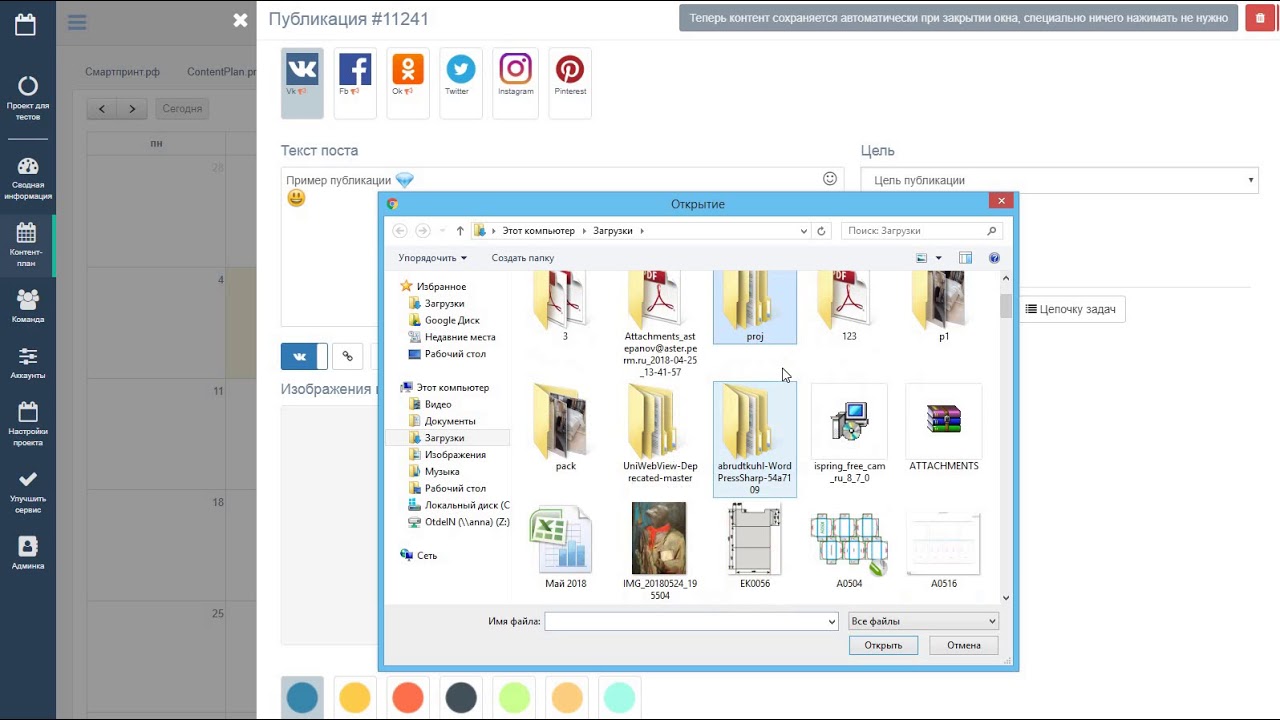Screen dimensions: 1280x720
Task: Click the file name input field
Action: 685,622
